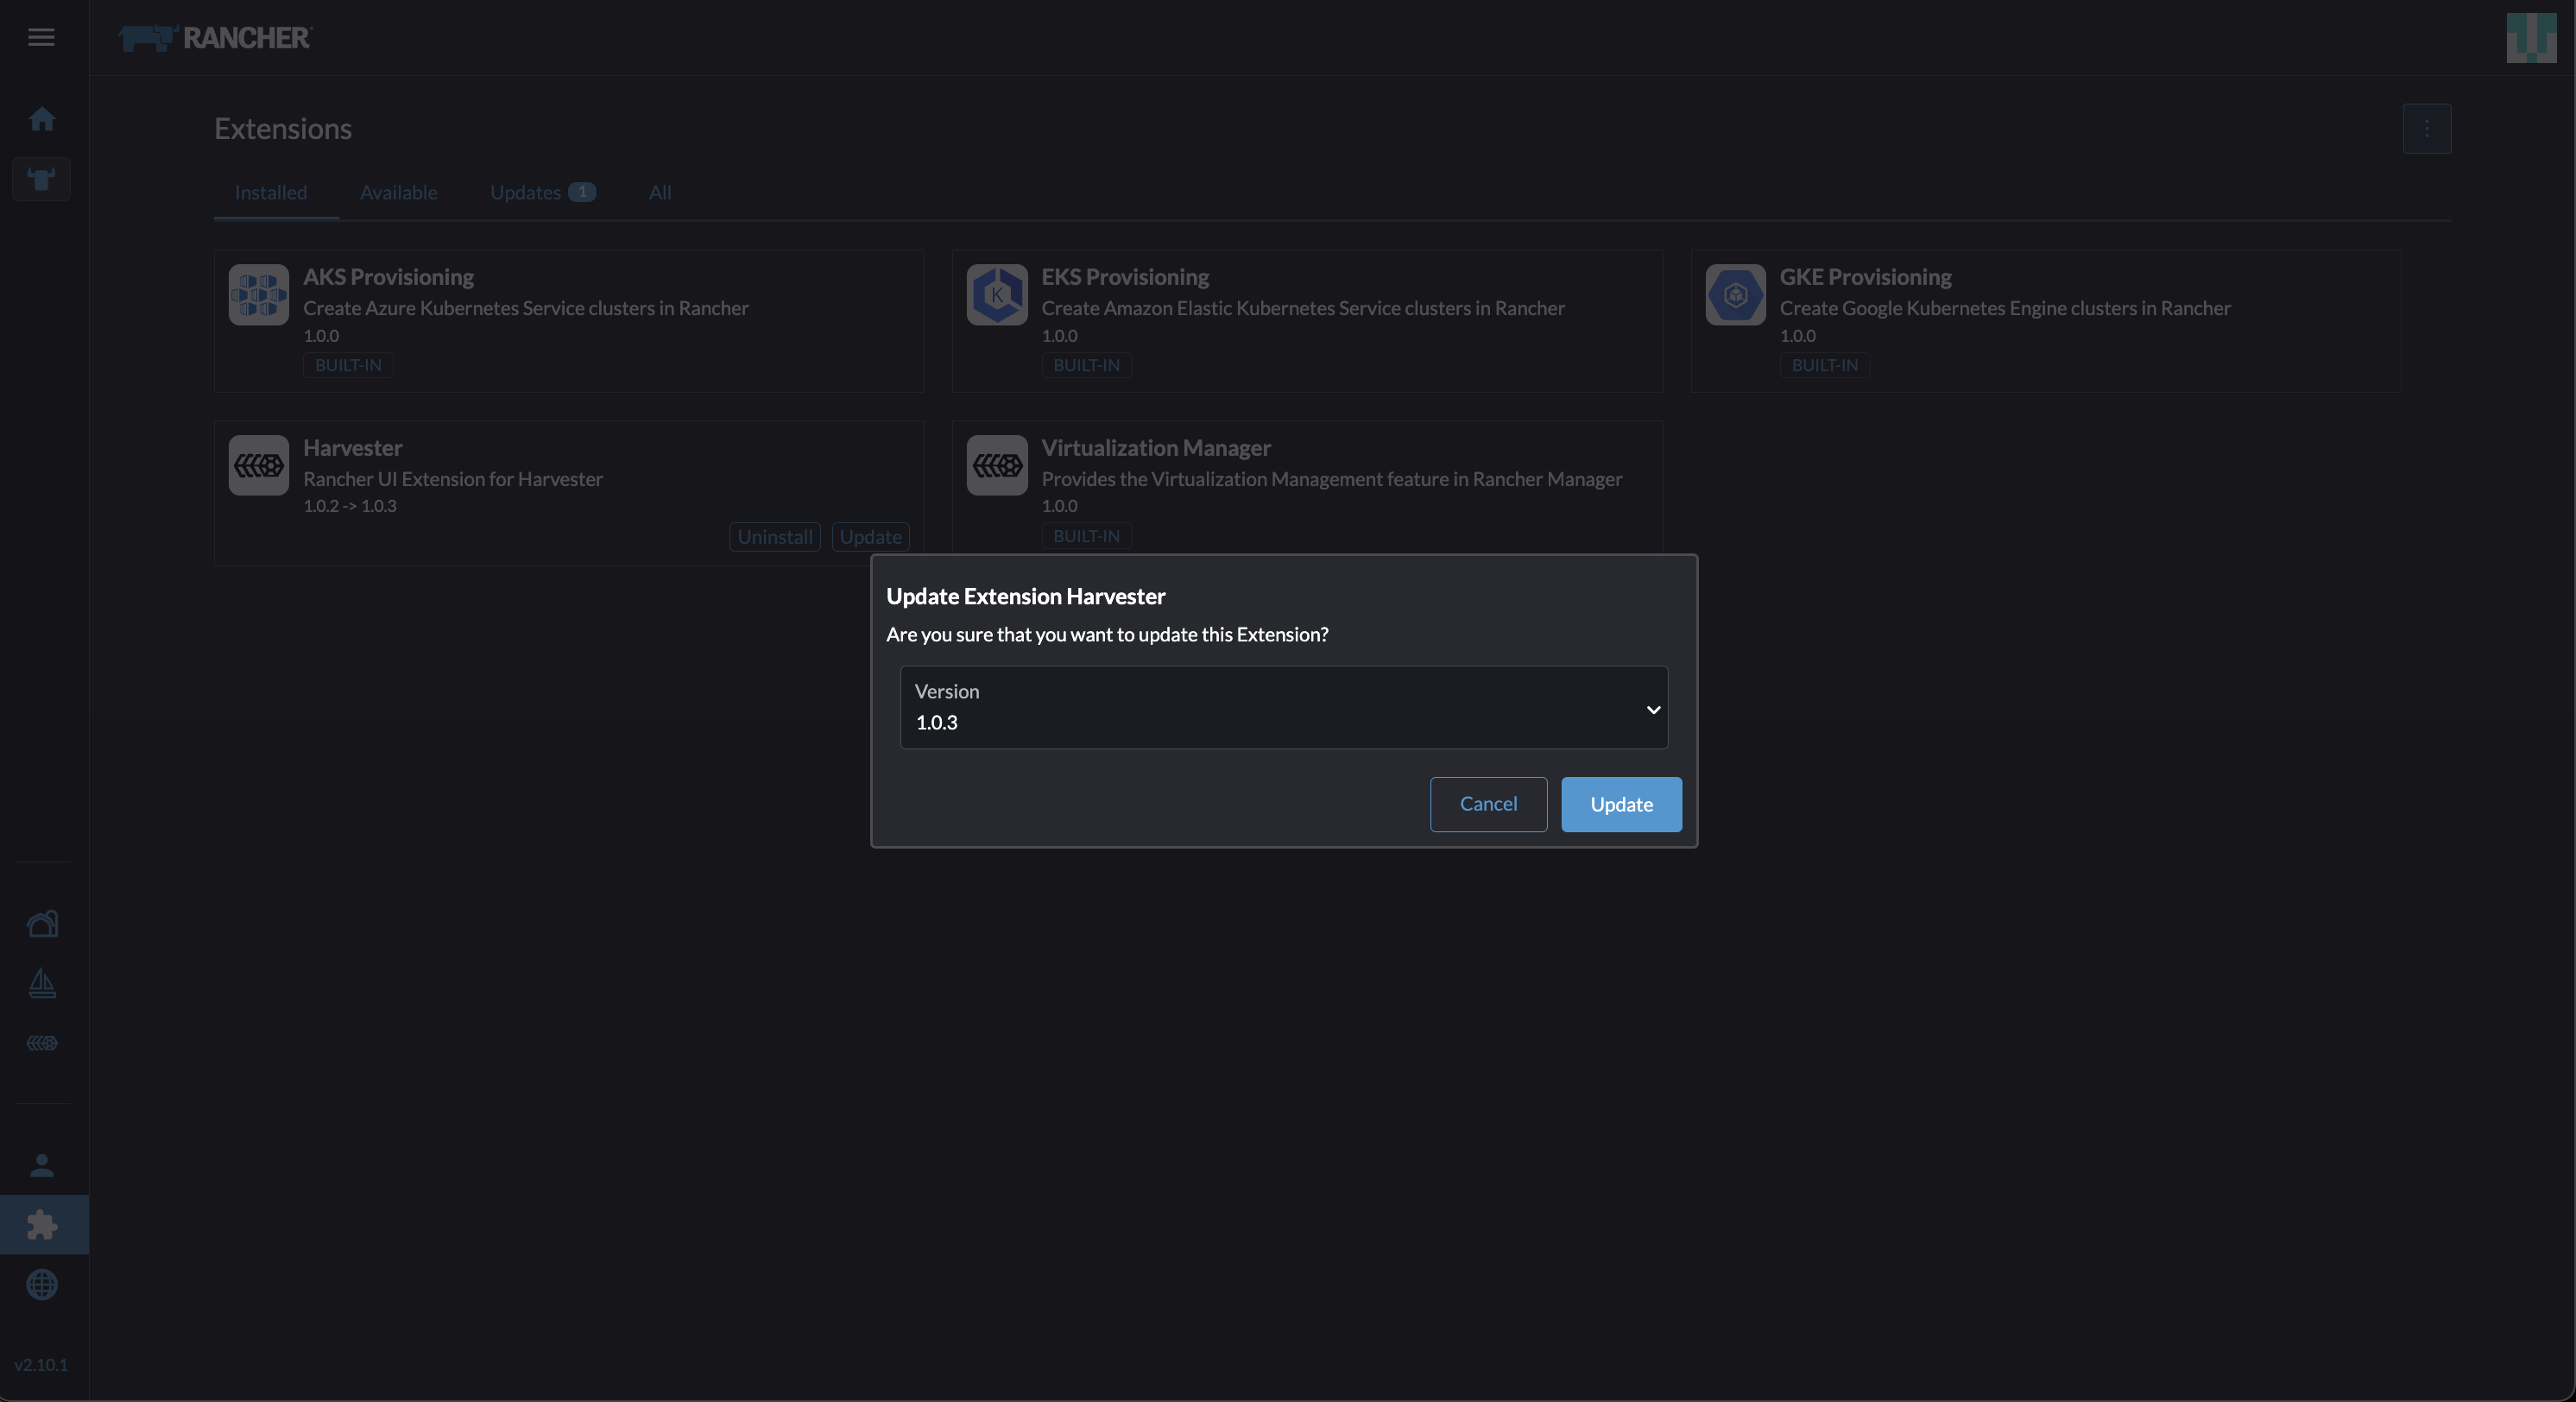Open the hamburger menu next to Rancher logo

pos(41,38)
